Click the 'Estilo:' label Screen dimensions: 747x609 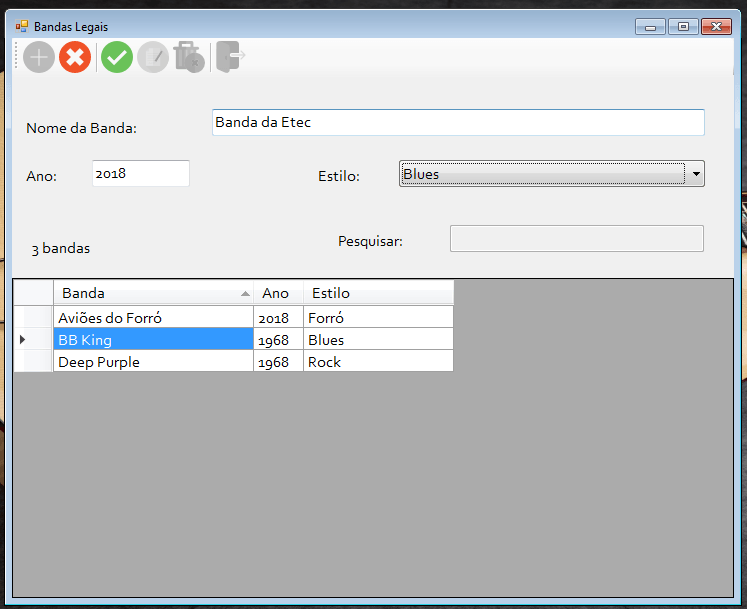pos(339,176)
